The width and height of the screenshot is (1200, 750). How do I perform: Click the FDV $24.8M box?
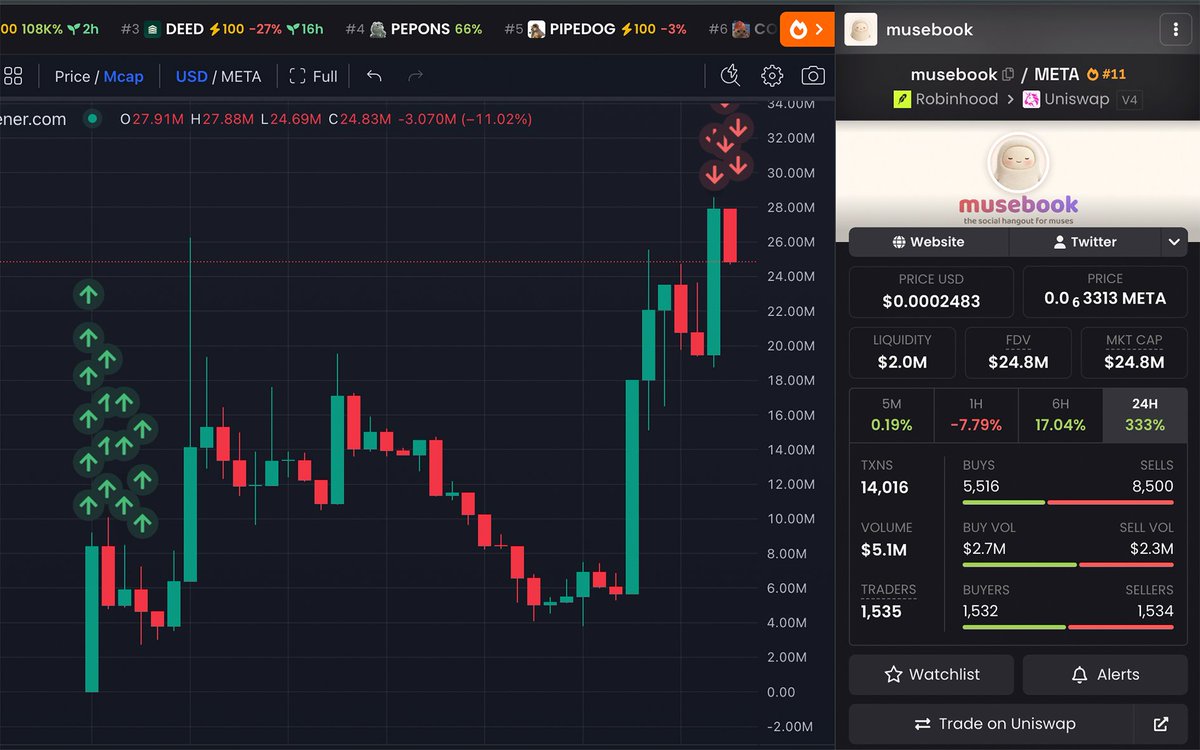point(1018,353)
